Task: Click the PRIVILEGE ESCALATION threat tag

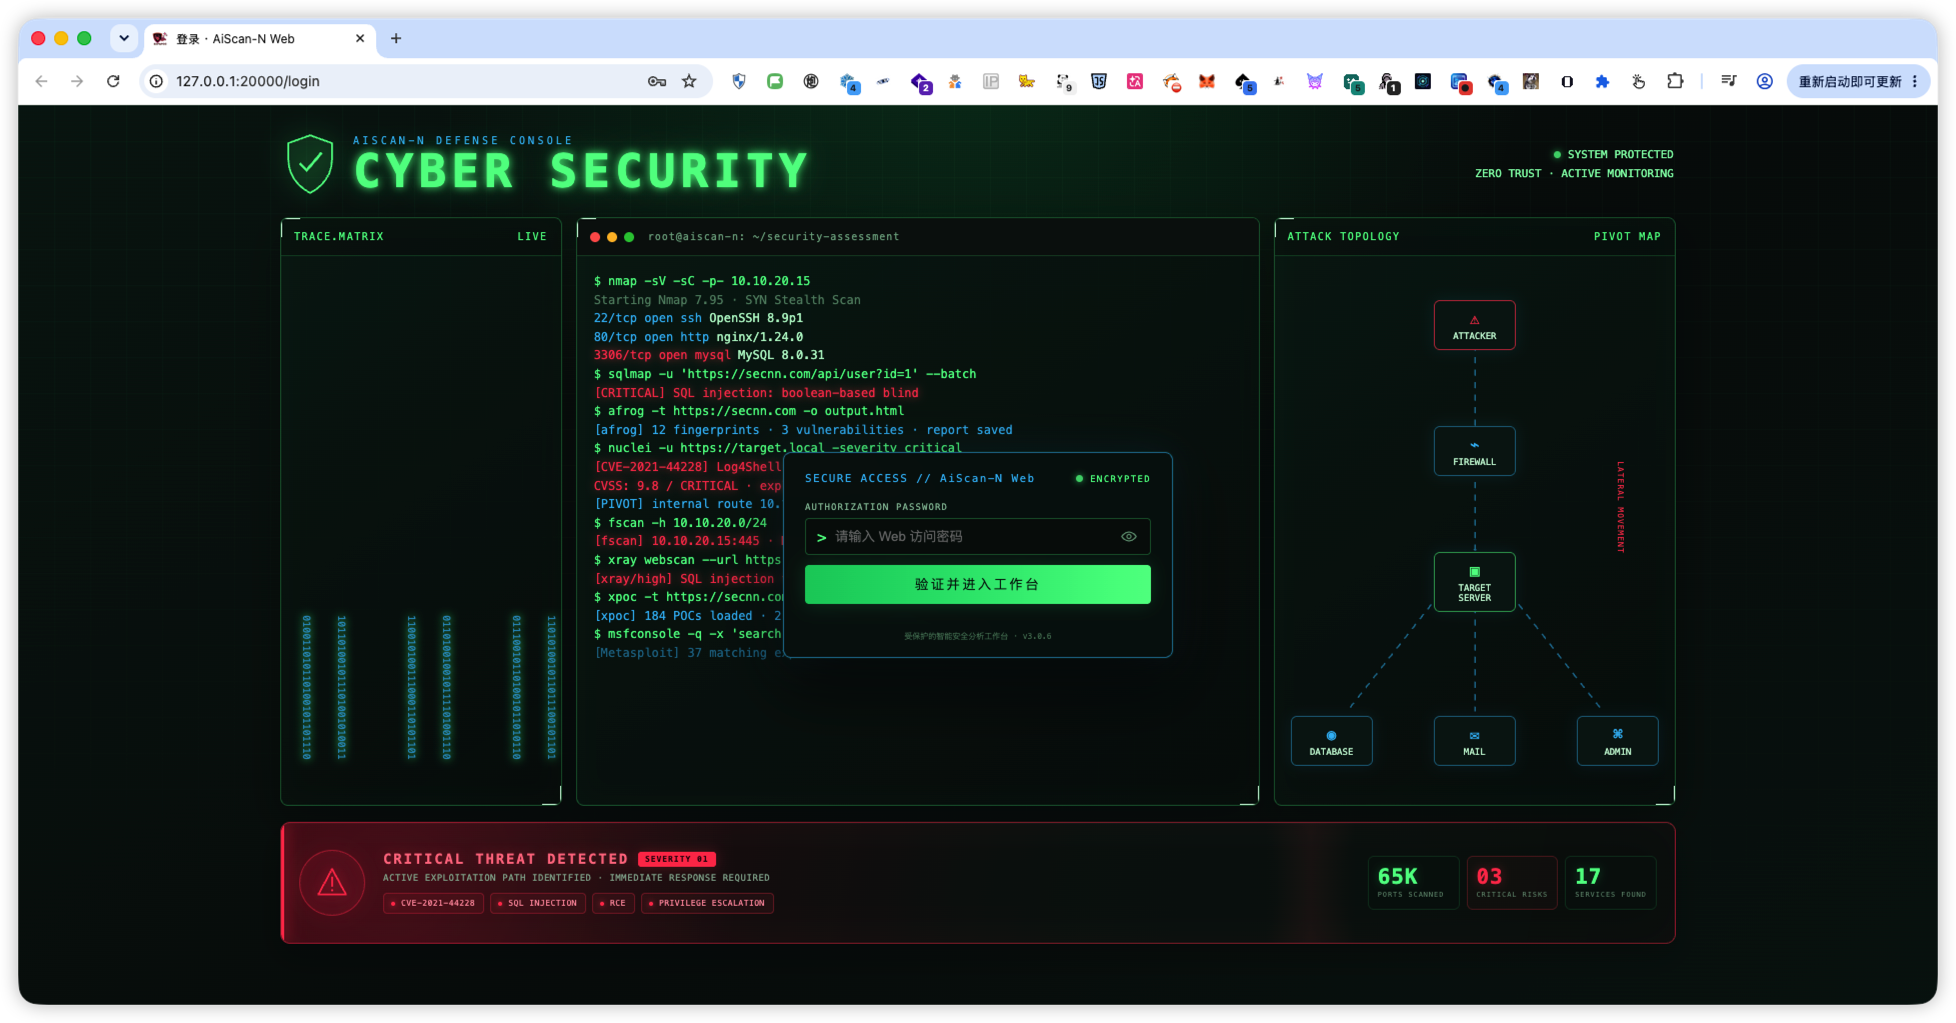Action: pyautogui.click(x=707, y=903)
